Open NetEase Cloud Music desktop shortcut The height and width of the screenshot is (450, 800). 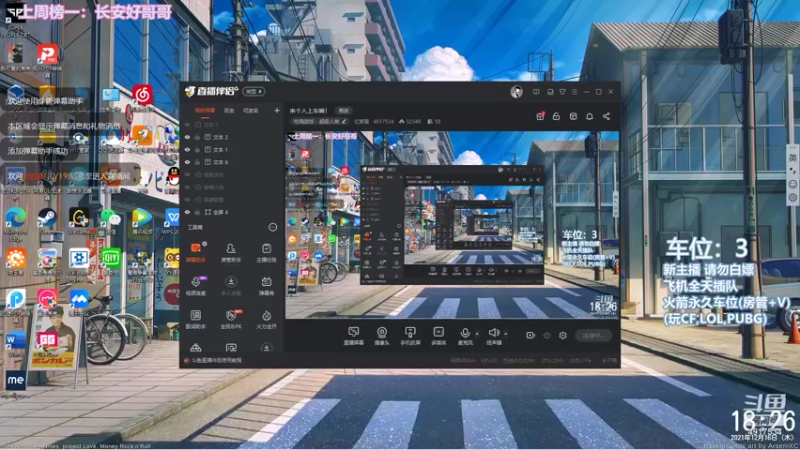(142, 97)
